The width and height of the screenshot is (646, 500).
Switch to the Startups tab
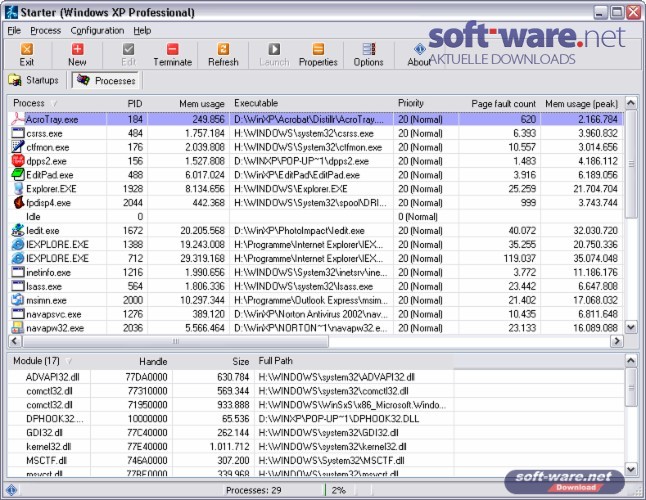tap(34, 80)
